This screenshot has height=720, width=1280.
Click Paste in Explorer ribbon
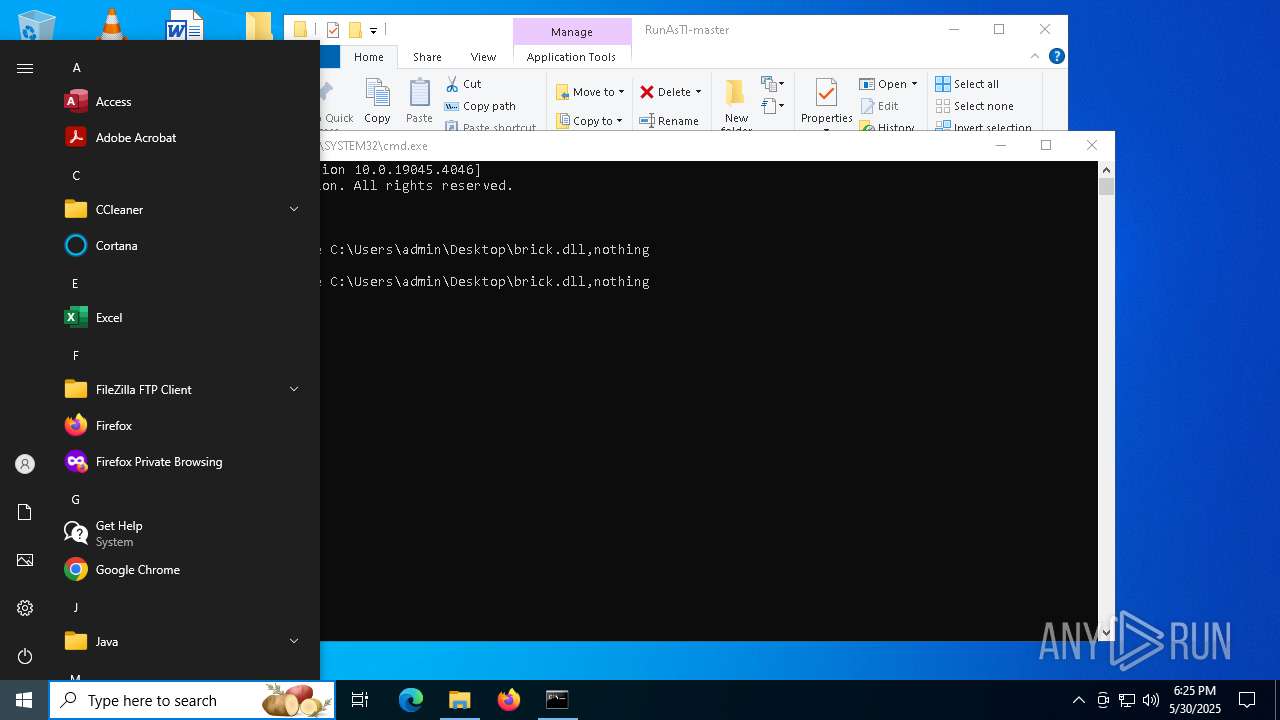coord(419,102)
